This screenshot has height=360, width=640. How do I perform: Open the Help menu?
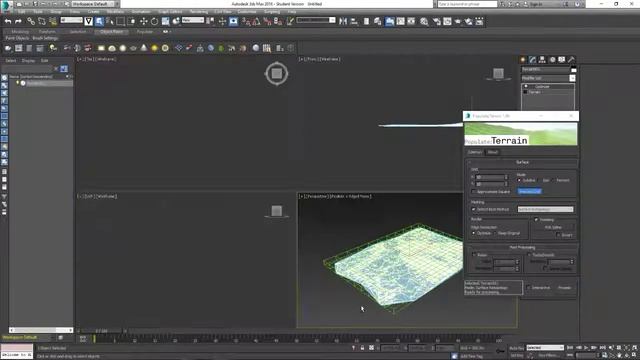click(291, 12)
